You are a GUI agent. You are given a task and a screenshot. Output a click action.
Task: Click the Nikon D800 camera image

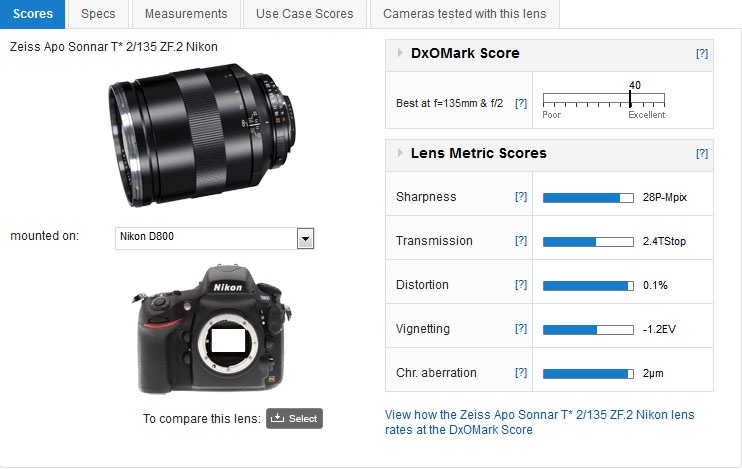pyautogui.click(x=214, y=329)
